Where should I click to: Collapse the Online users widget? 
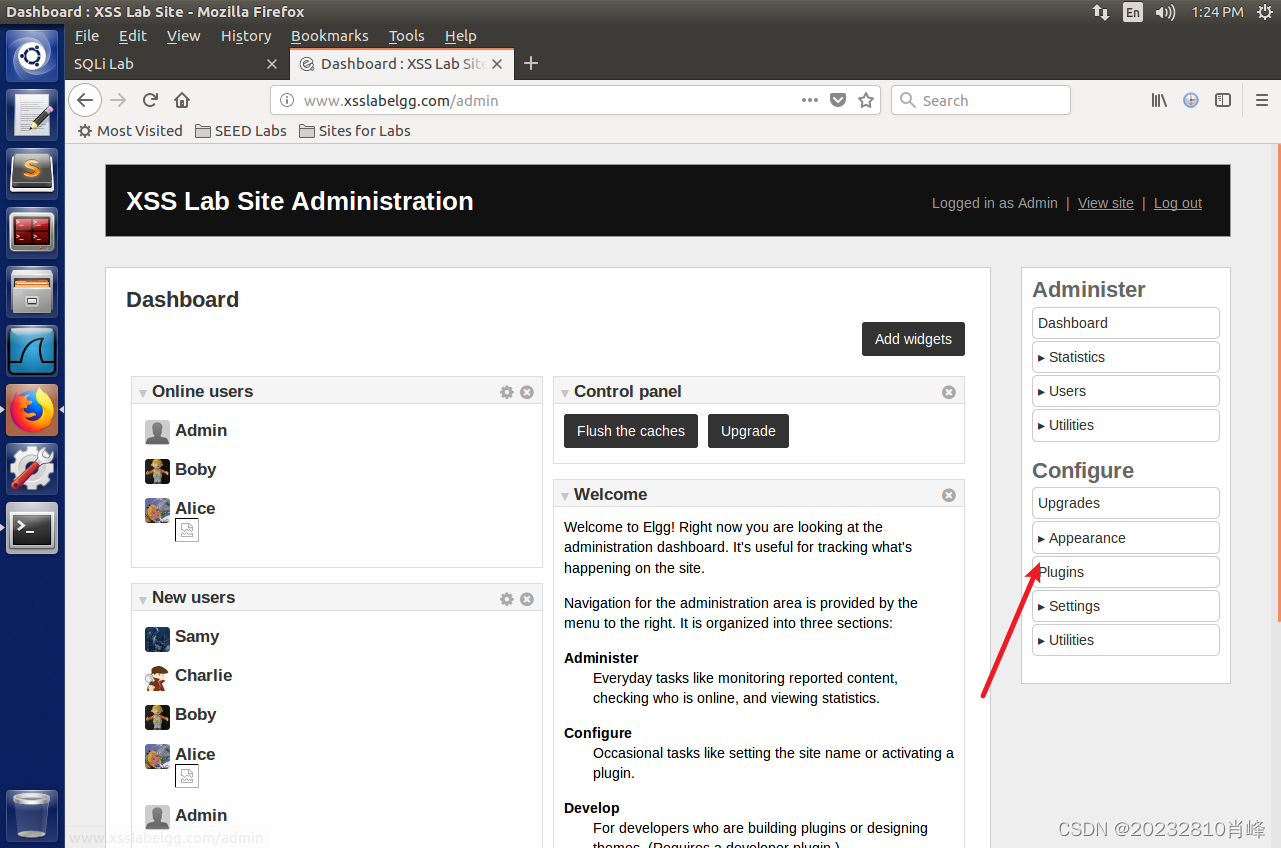point(143,393)
